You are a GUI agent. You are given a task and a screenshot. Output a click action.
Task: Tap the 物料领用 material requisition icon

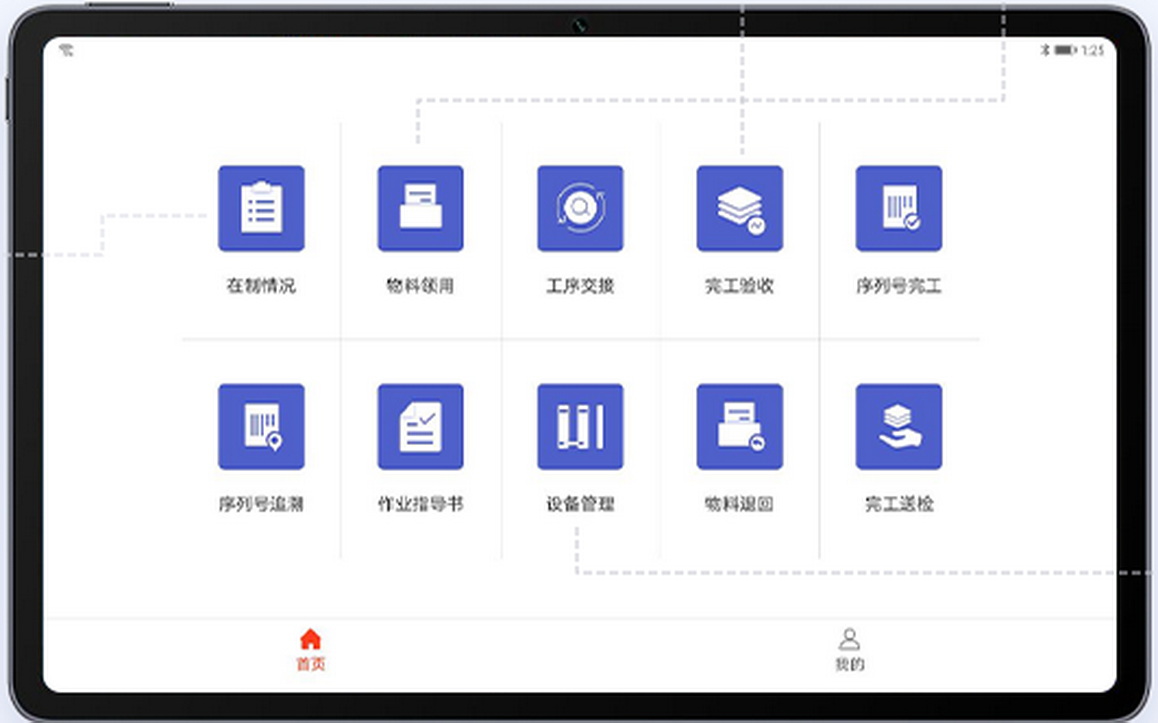click(x=420, y=208)
